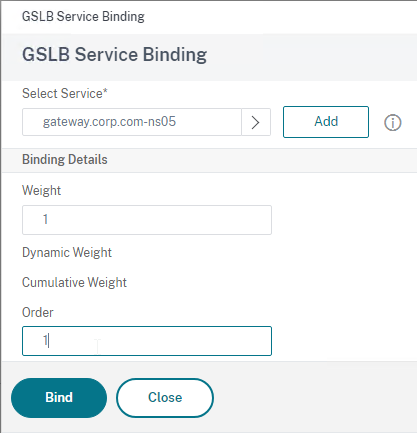Click inside the Order input field
The height and width of the screenshot is (433, 417).
147,341
